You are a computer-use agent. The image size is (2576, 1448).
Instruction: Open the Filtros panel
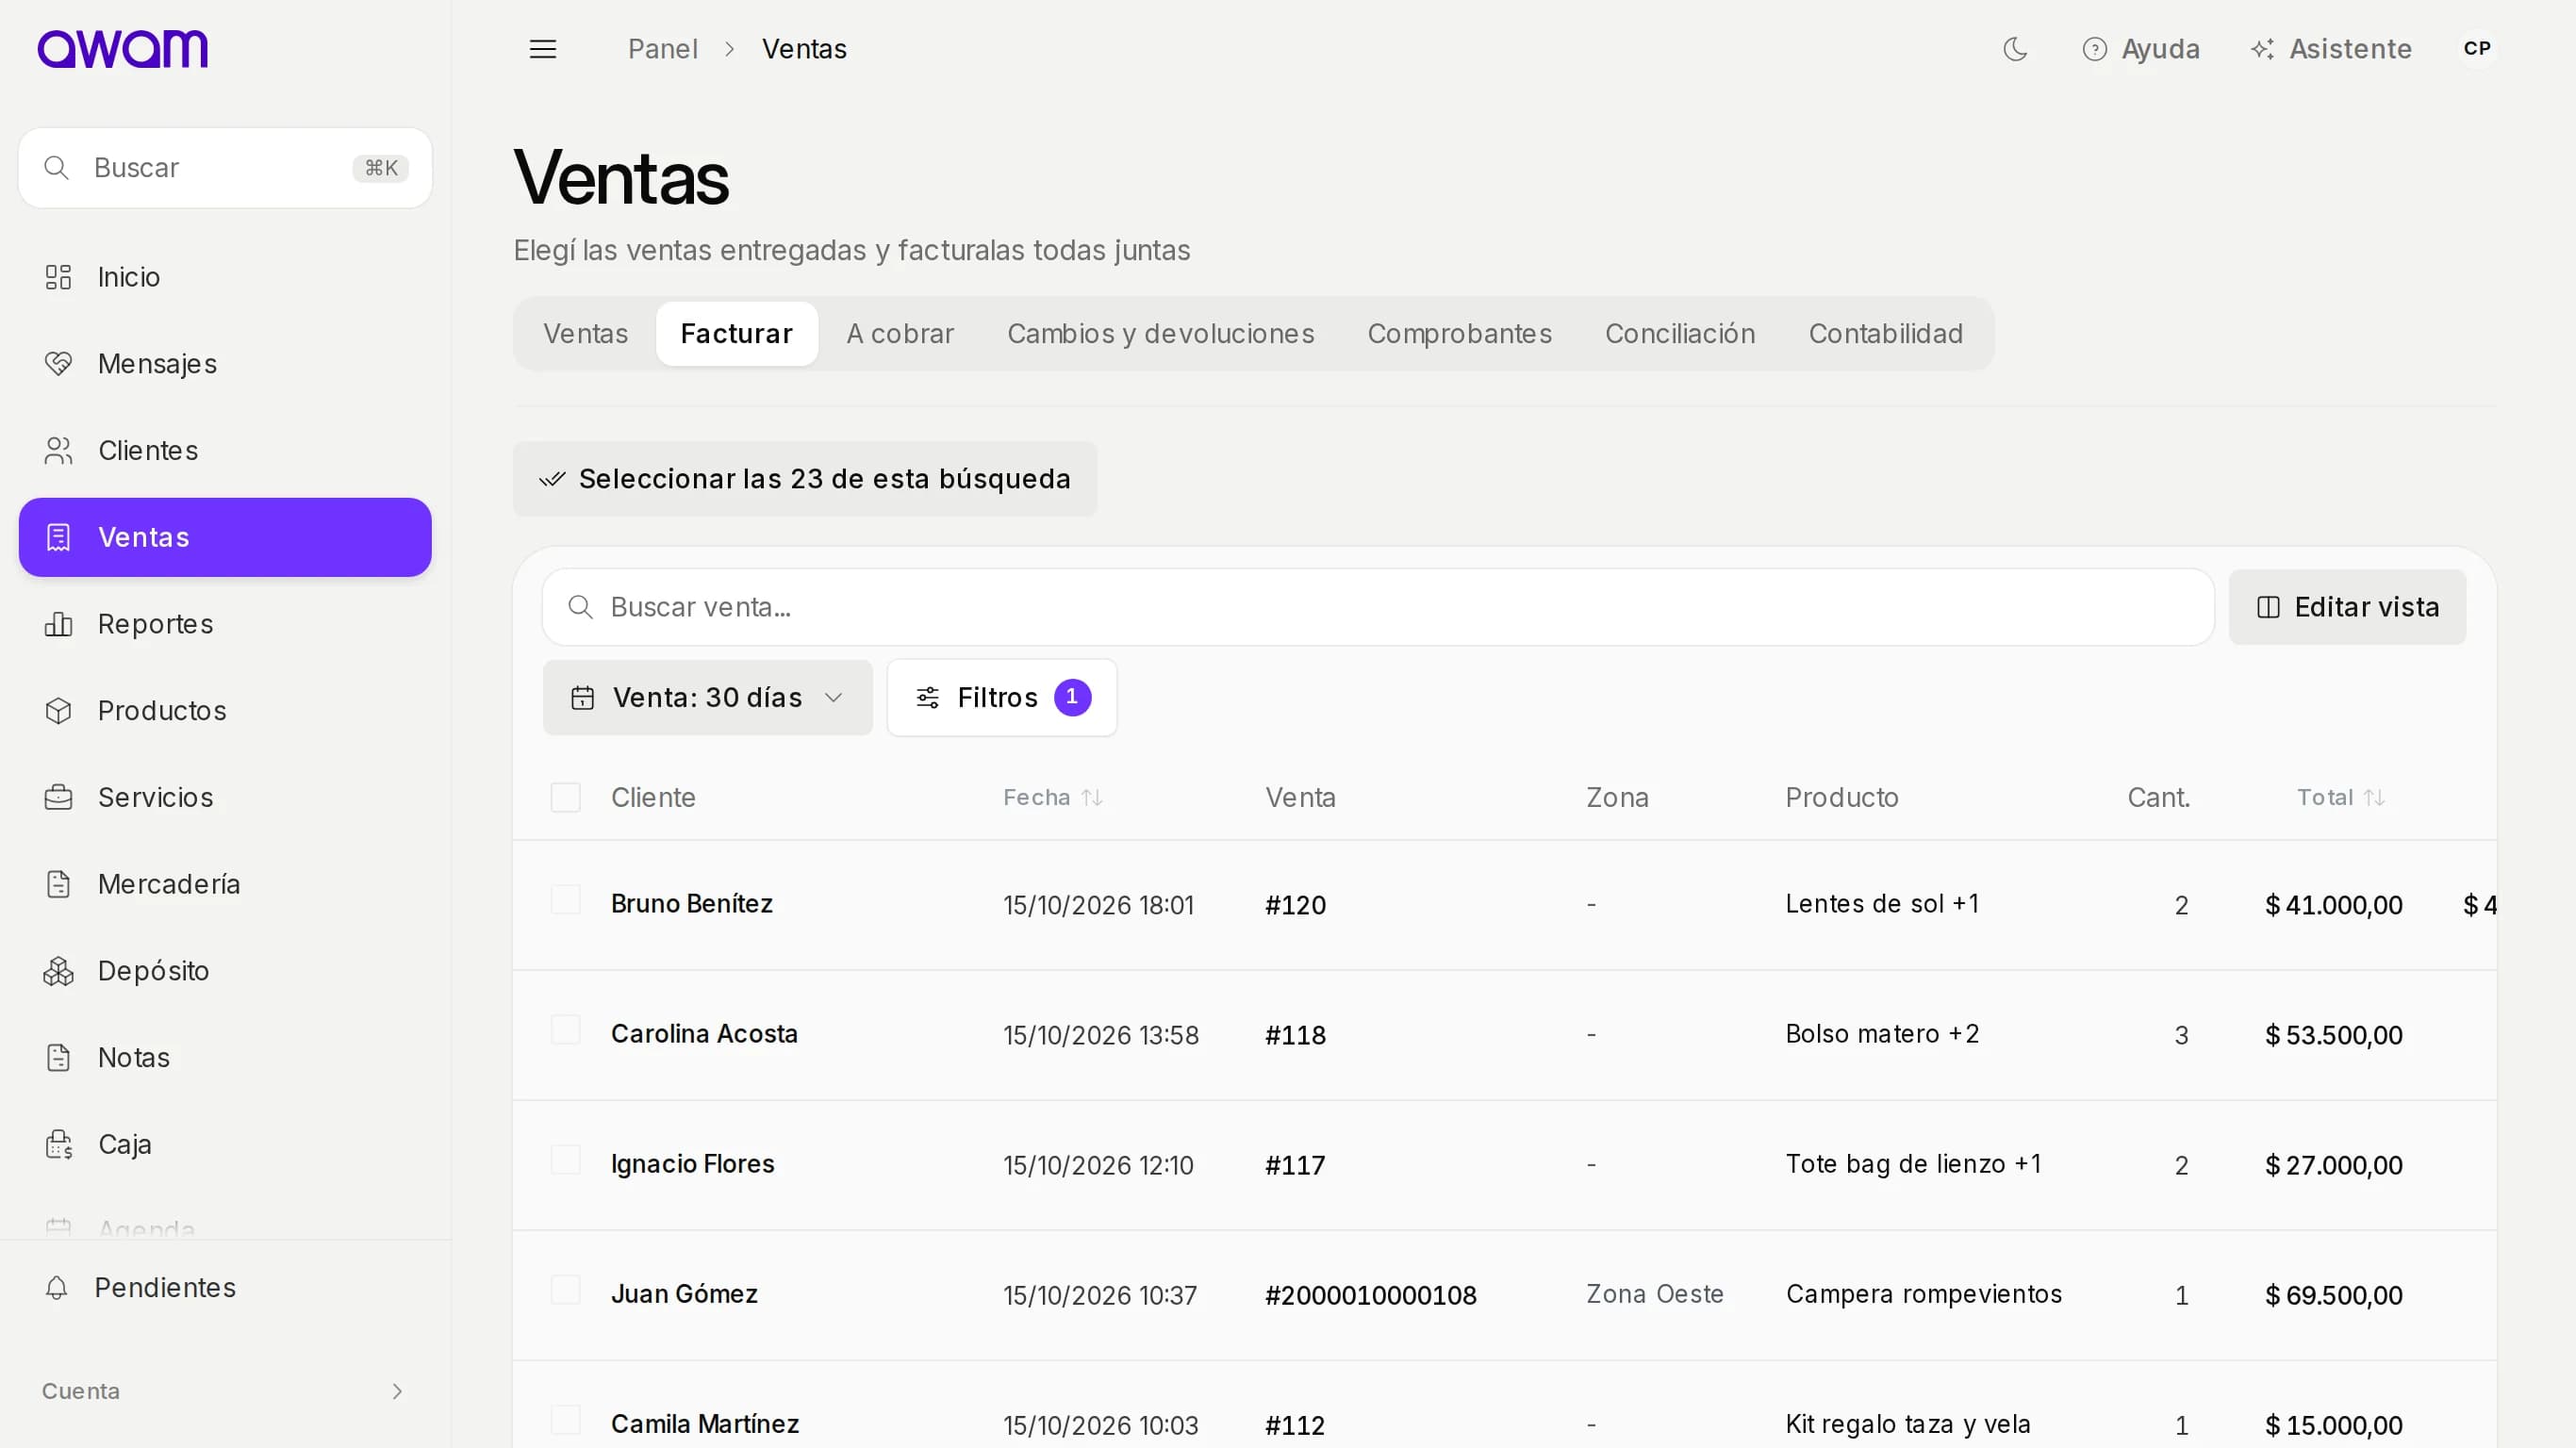click(1002, 698)
